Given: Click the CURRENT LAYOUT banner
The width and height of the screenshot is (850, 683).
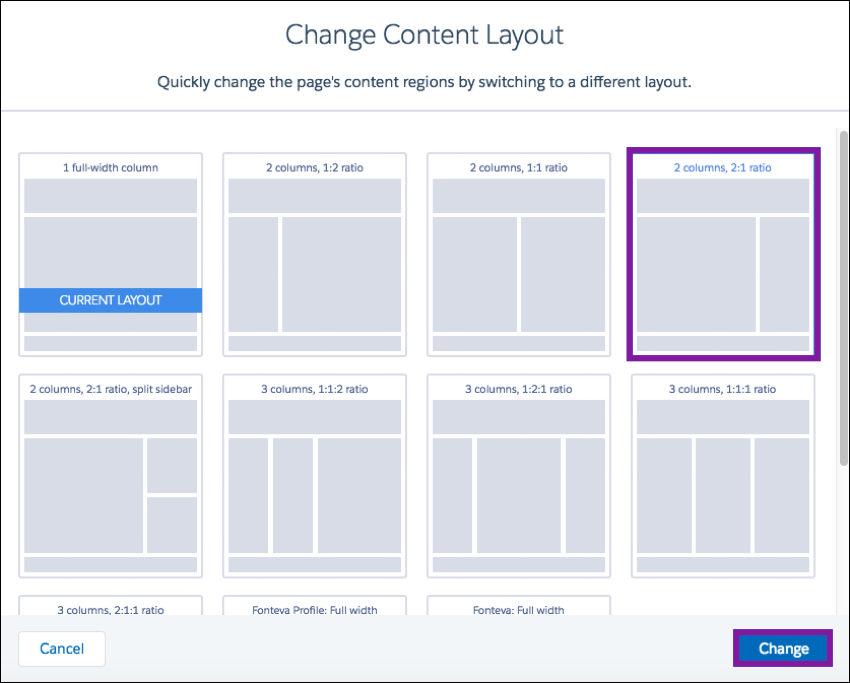Looking at the screenshot, I should point(111,300).
